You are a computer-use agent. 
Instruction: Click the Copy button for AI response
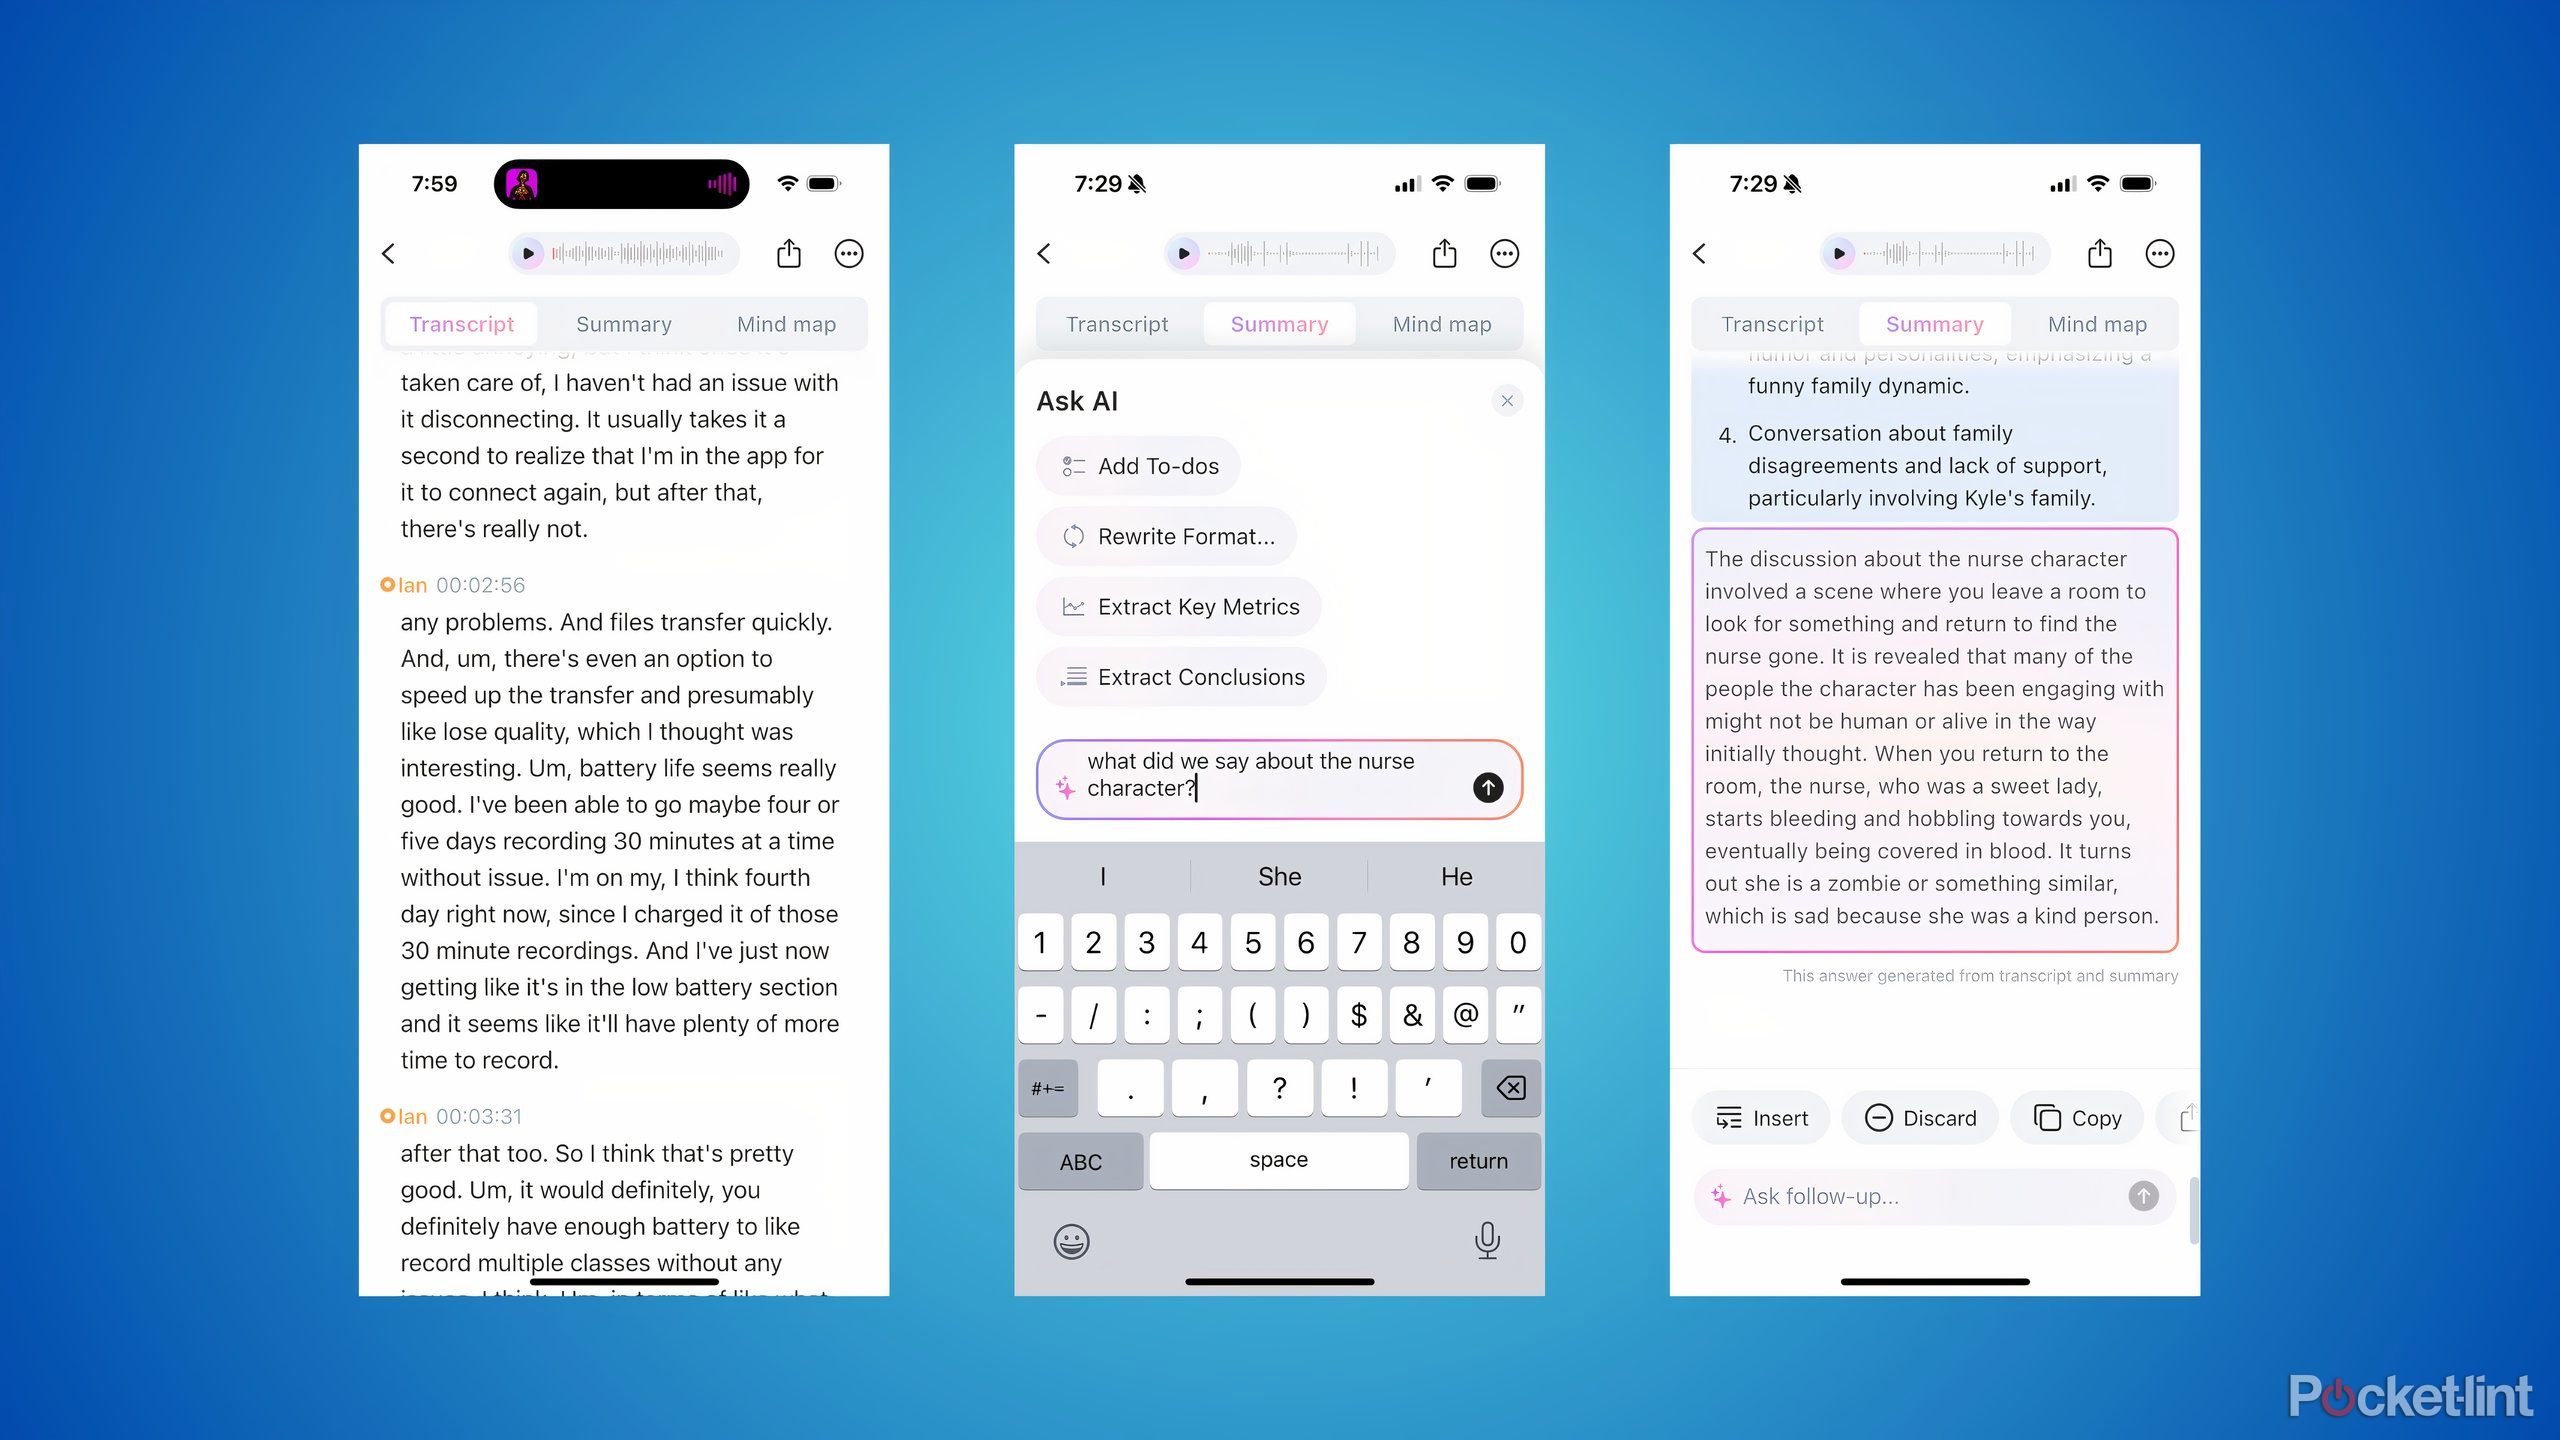2080,1116
